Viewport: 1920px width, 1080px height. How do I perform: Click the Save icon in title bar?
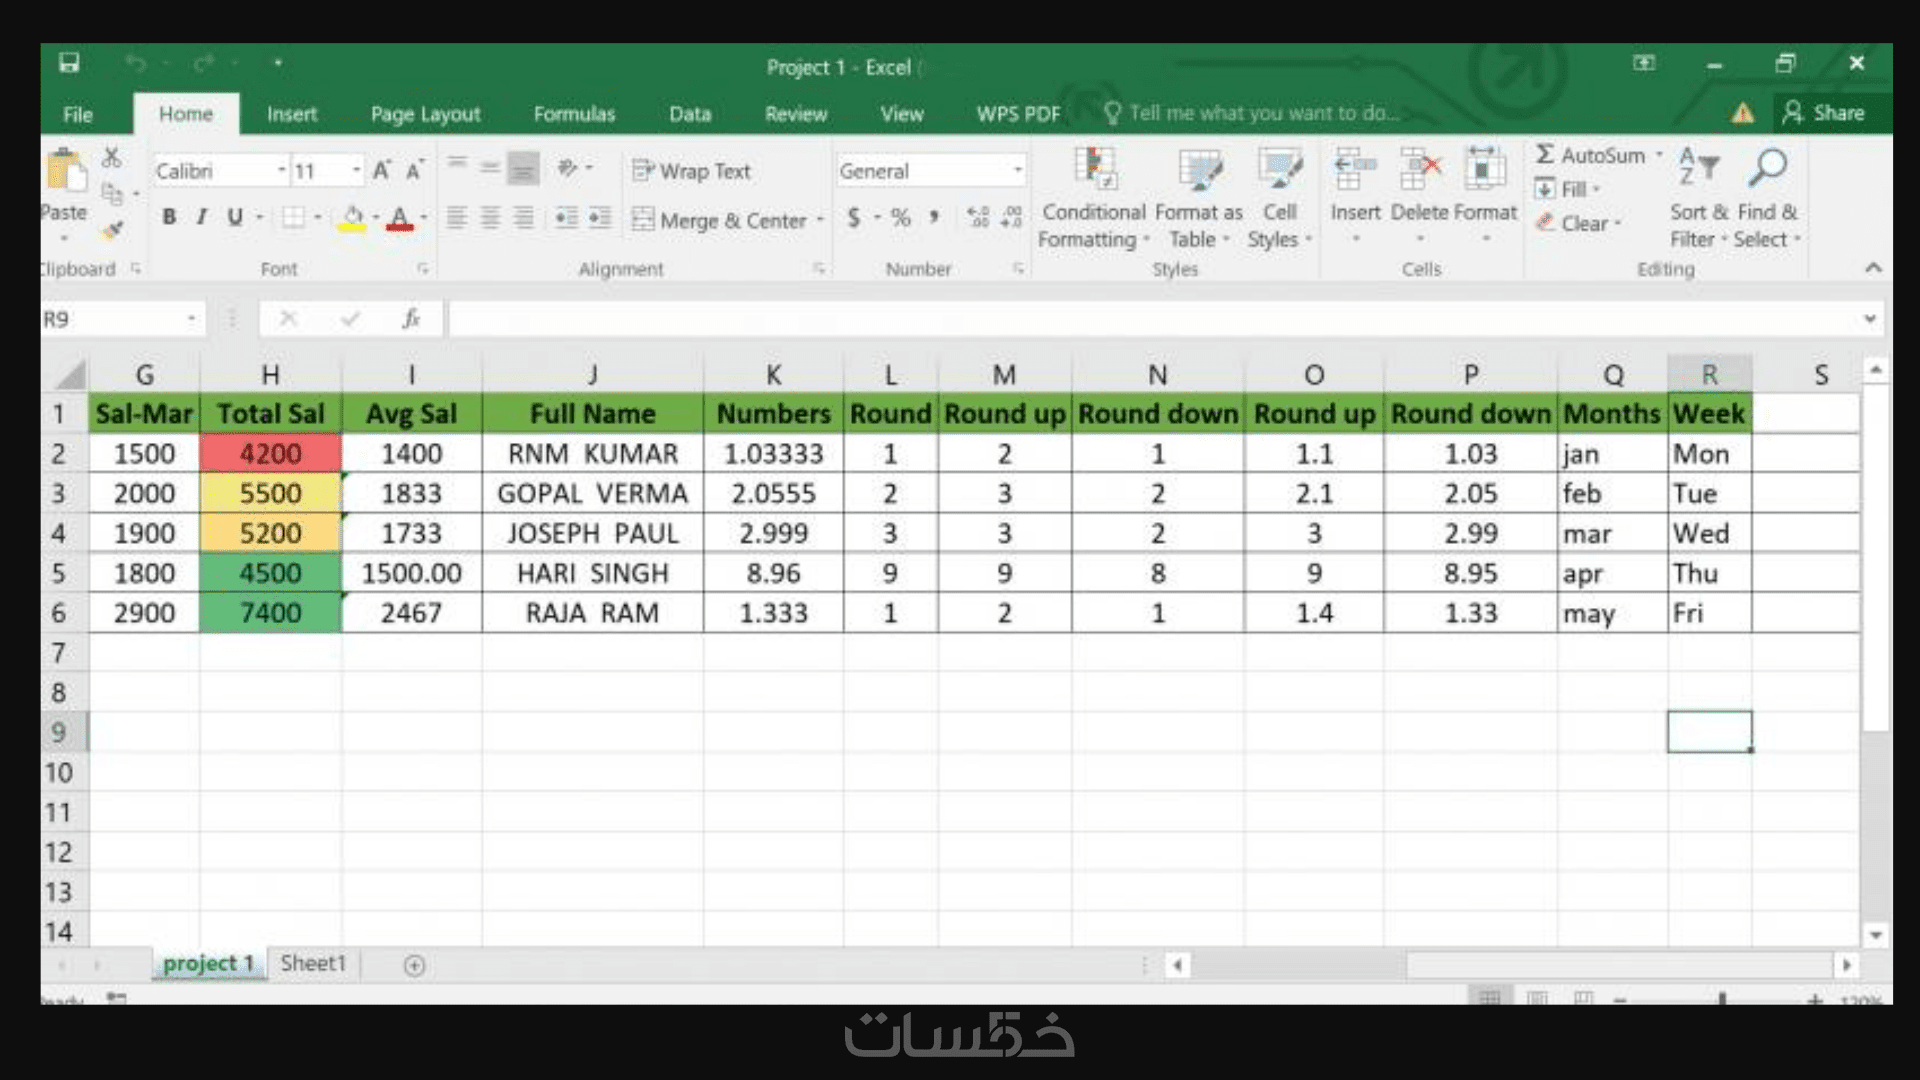click(x=69, y=63)
